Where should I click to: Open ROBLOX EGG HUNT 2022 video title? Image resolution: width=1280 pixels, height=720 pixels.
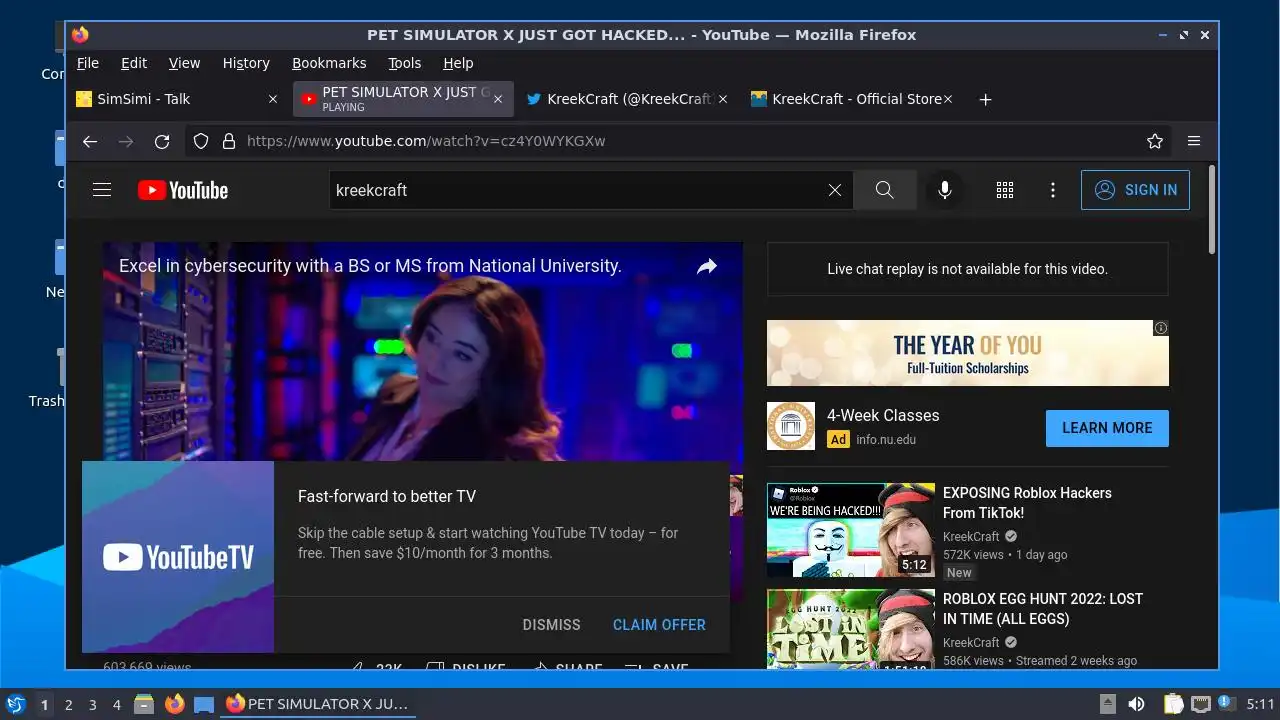(1043, 609)
